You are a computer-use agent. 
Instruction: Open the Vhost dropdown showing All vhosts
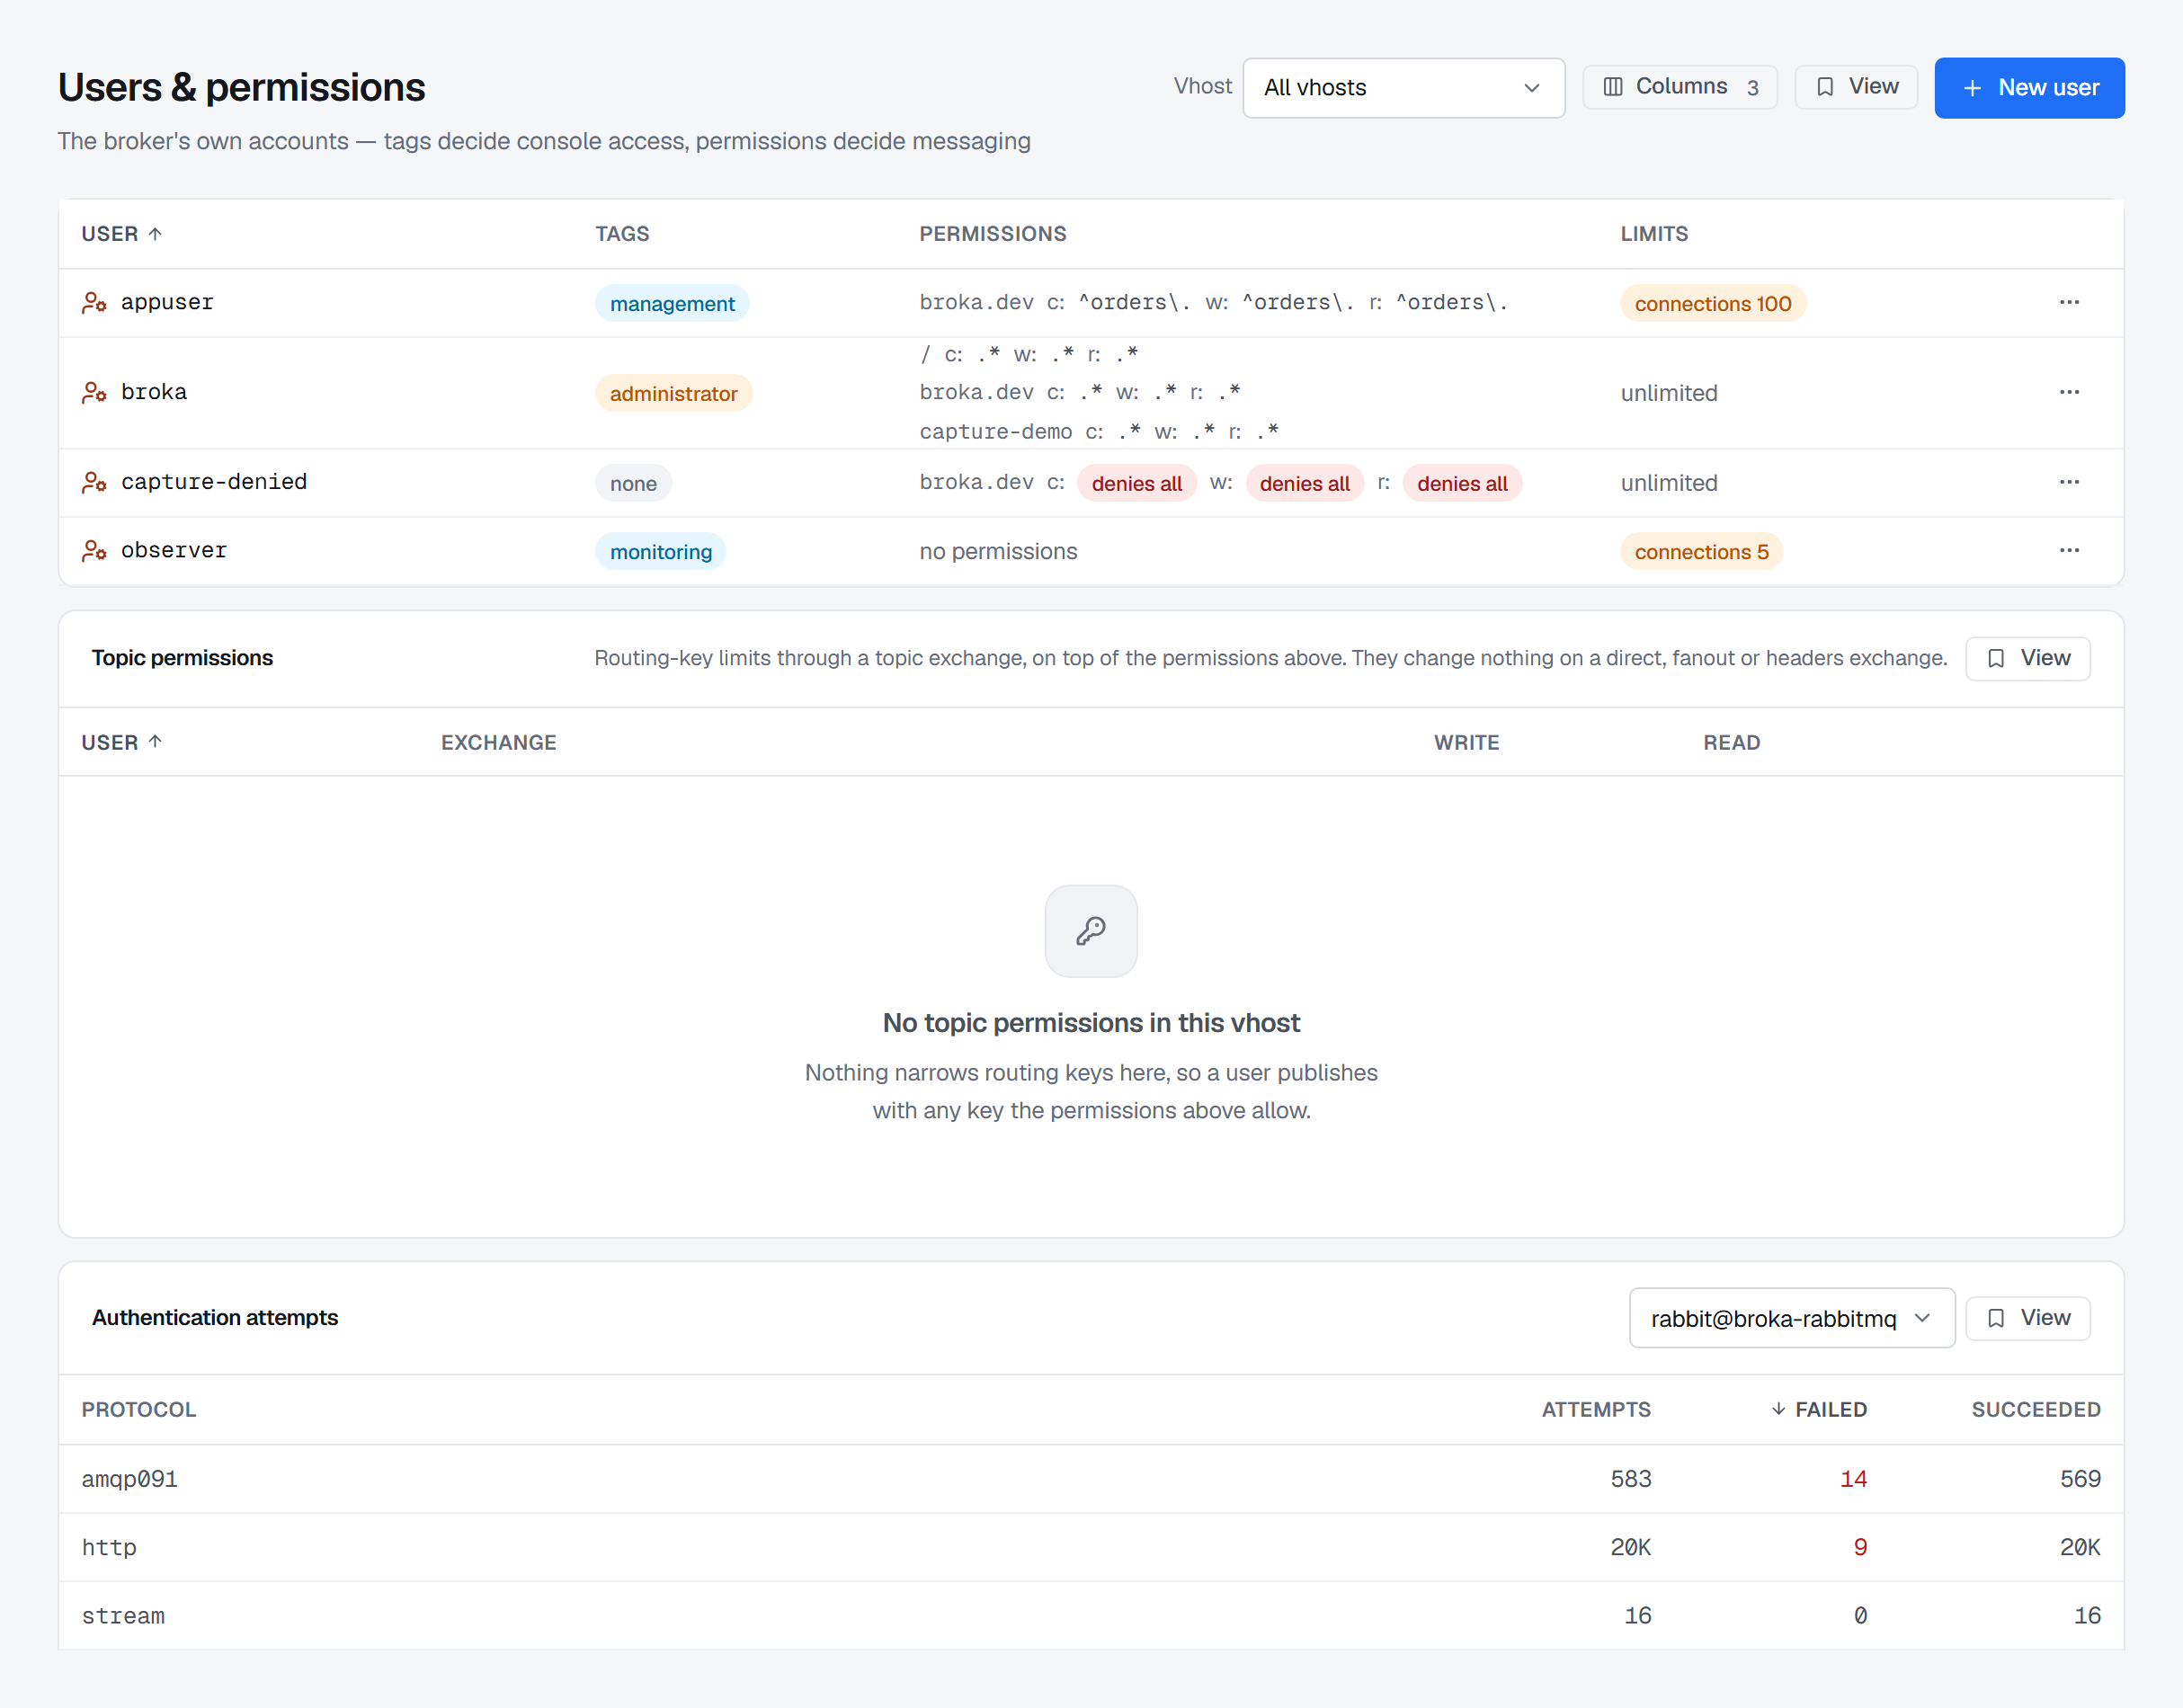pyautogui.click(x=1403, y=88)
